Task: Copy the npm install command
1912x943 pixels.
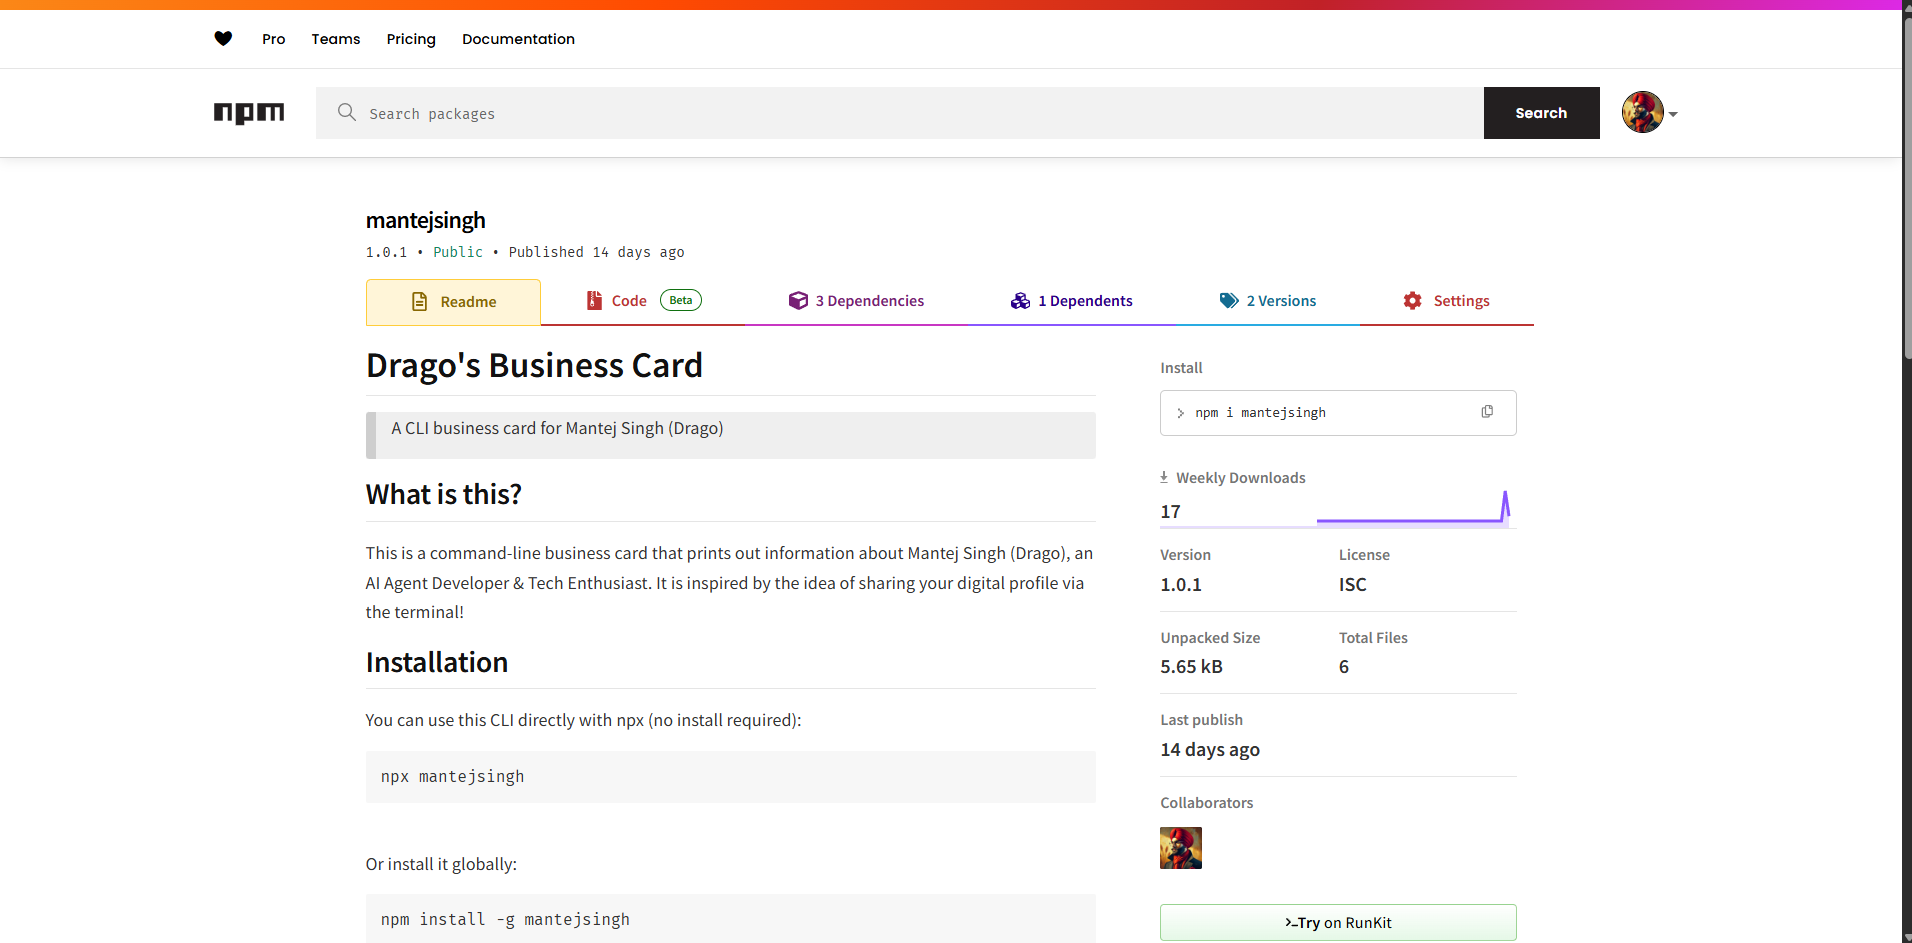Action: pos(1487,412)
